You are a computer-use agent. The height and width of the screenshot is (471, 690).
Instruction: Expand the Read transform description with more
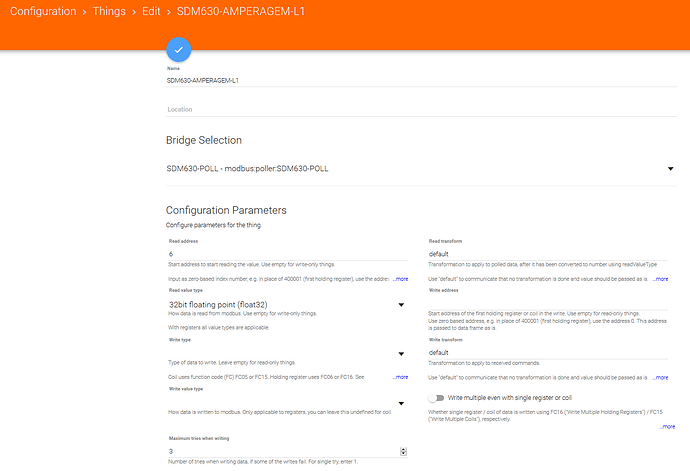[660, 279]
